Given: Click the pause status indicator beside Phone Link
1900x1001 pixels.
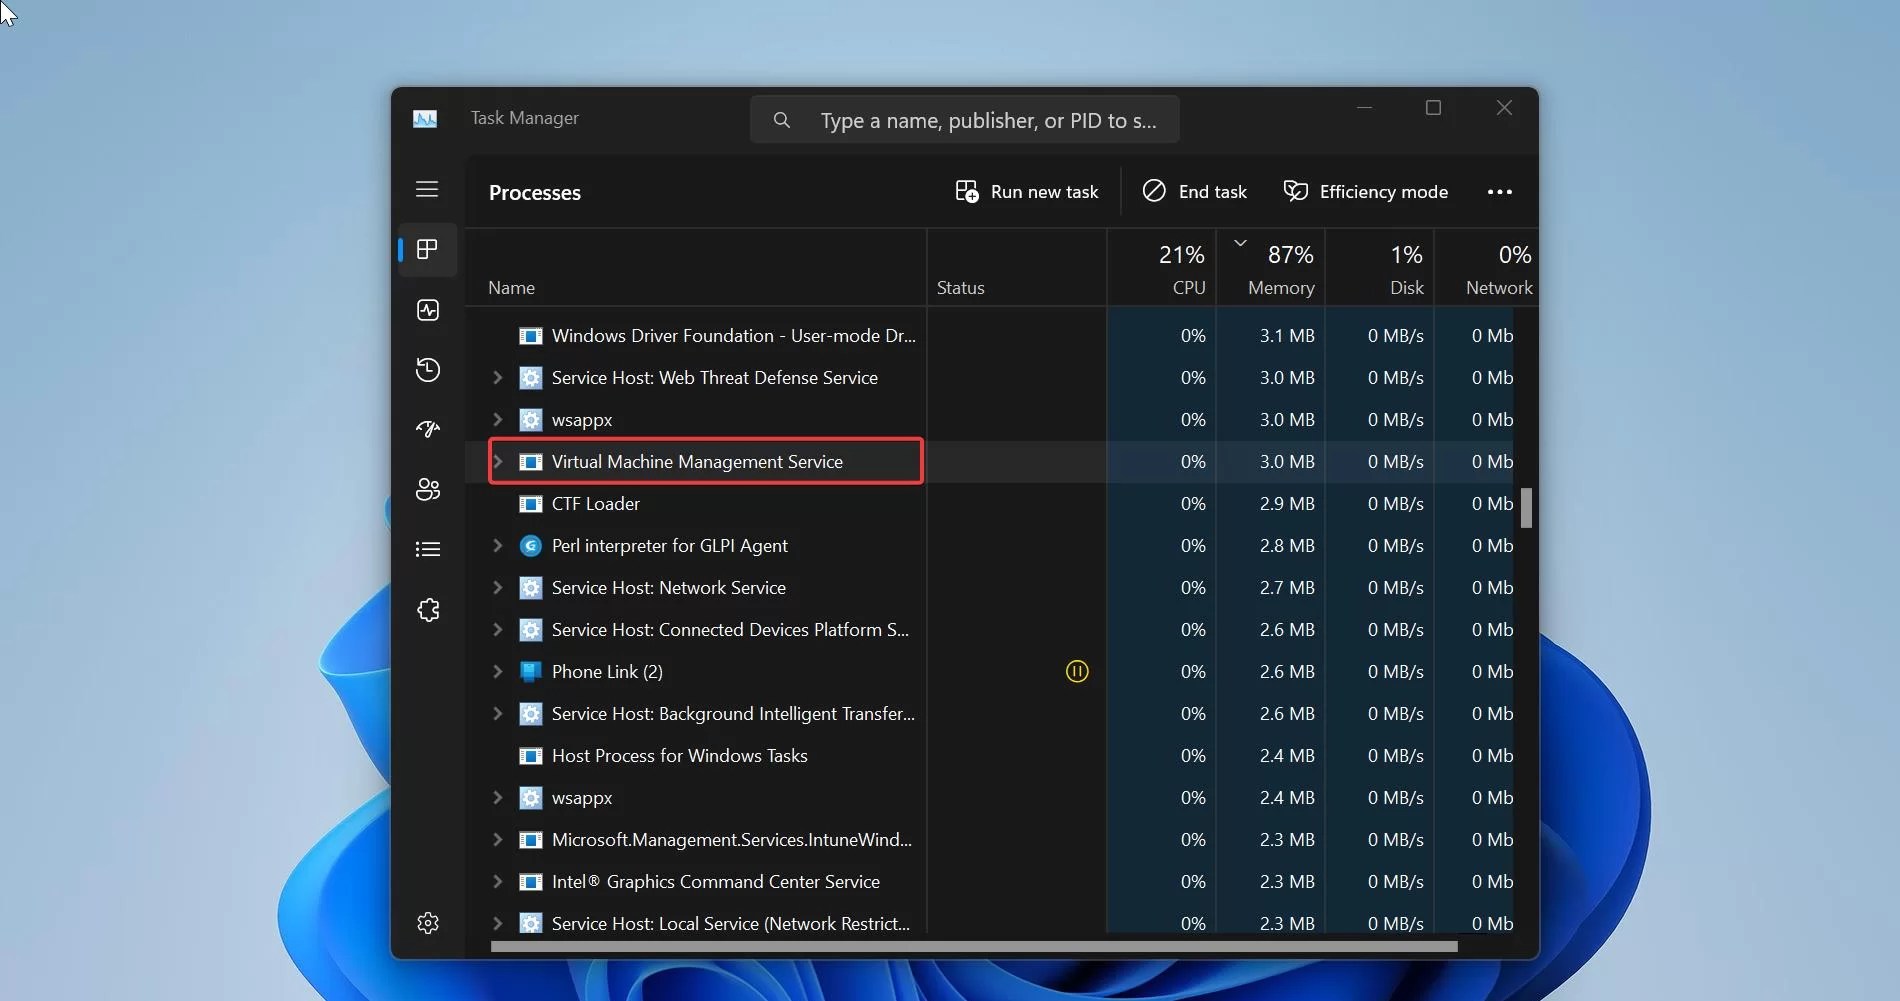Looking at the screenshot, I should 1076,671.
